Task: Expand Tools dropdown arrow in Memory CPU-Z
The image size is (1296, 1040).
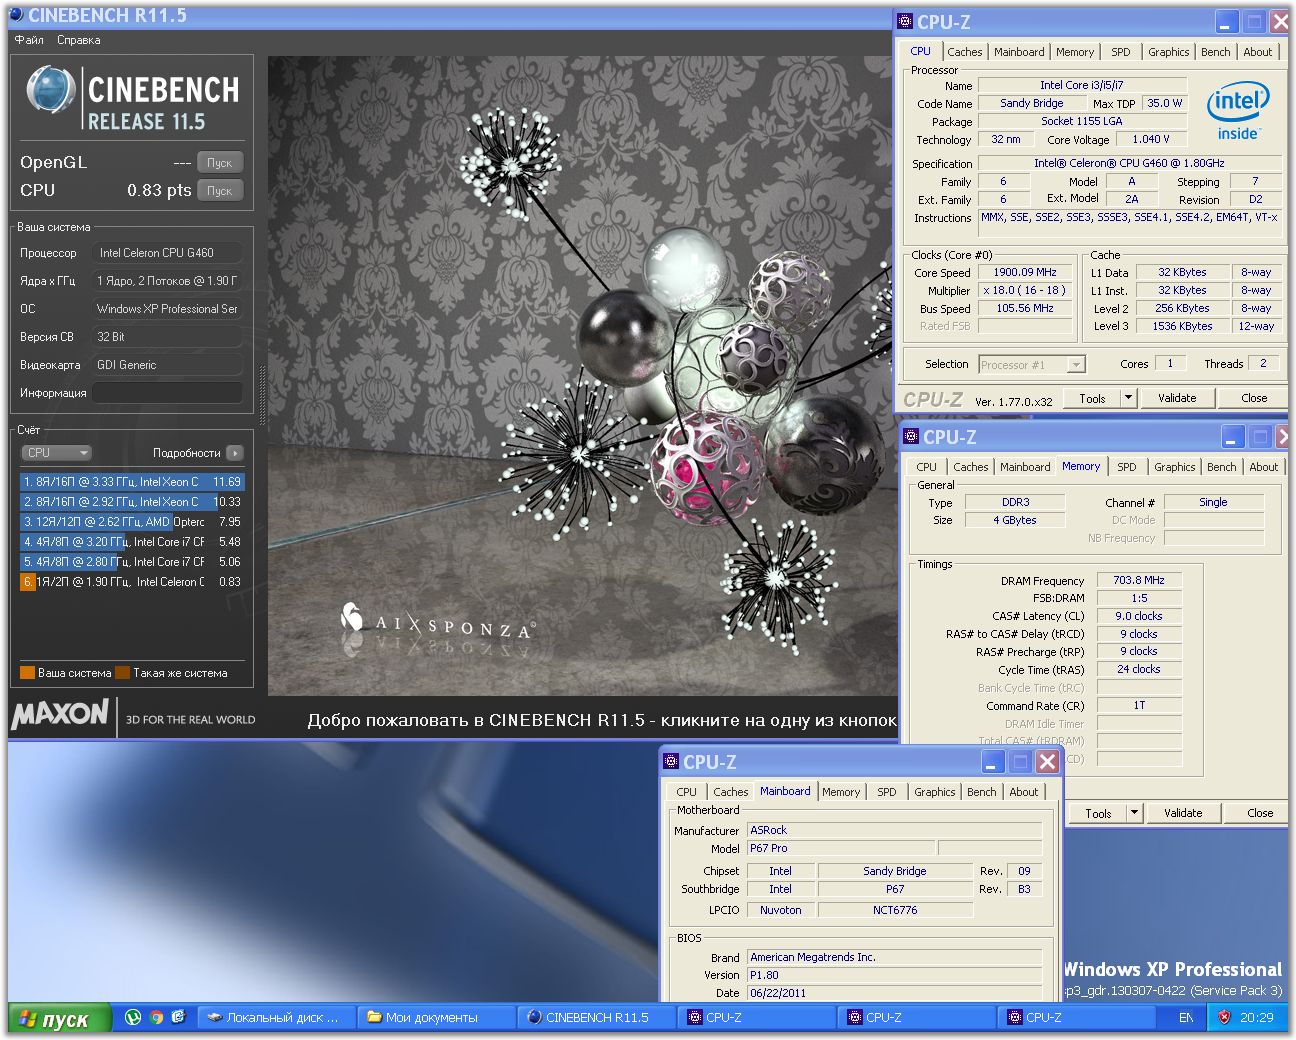Action: (x=1134, y=813)
